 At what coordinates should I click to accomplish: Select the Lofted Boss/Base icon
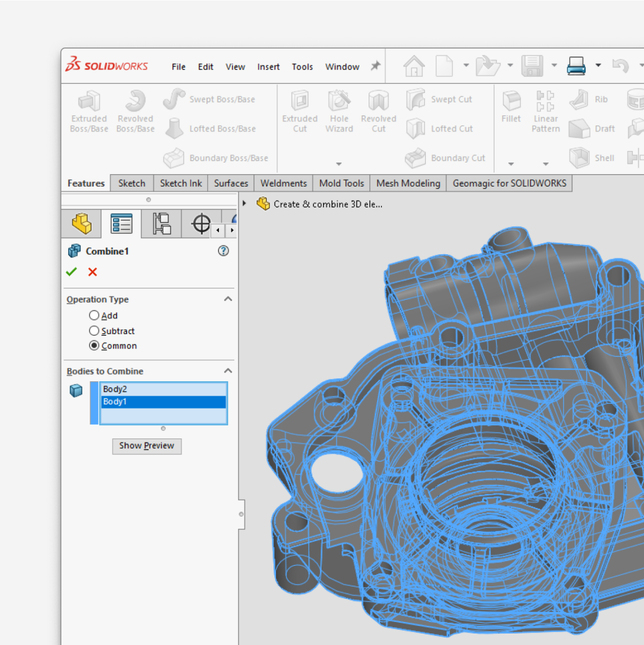point(174,128)
